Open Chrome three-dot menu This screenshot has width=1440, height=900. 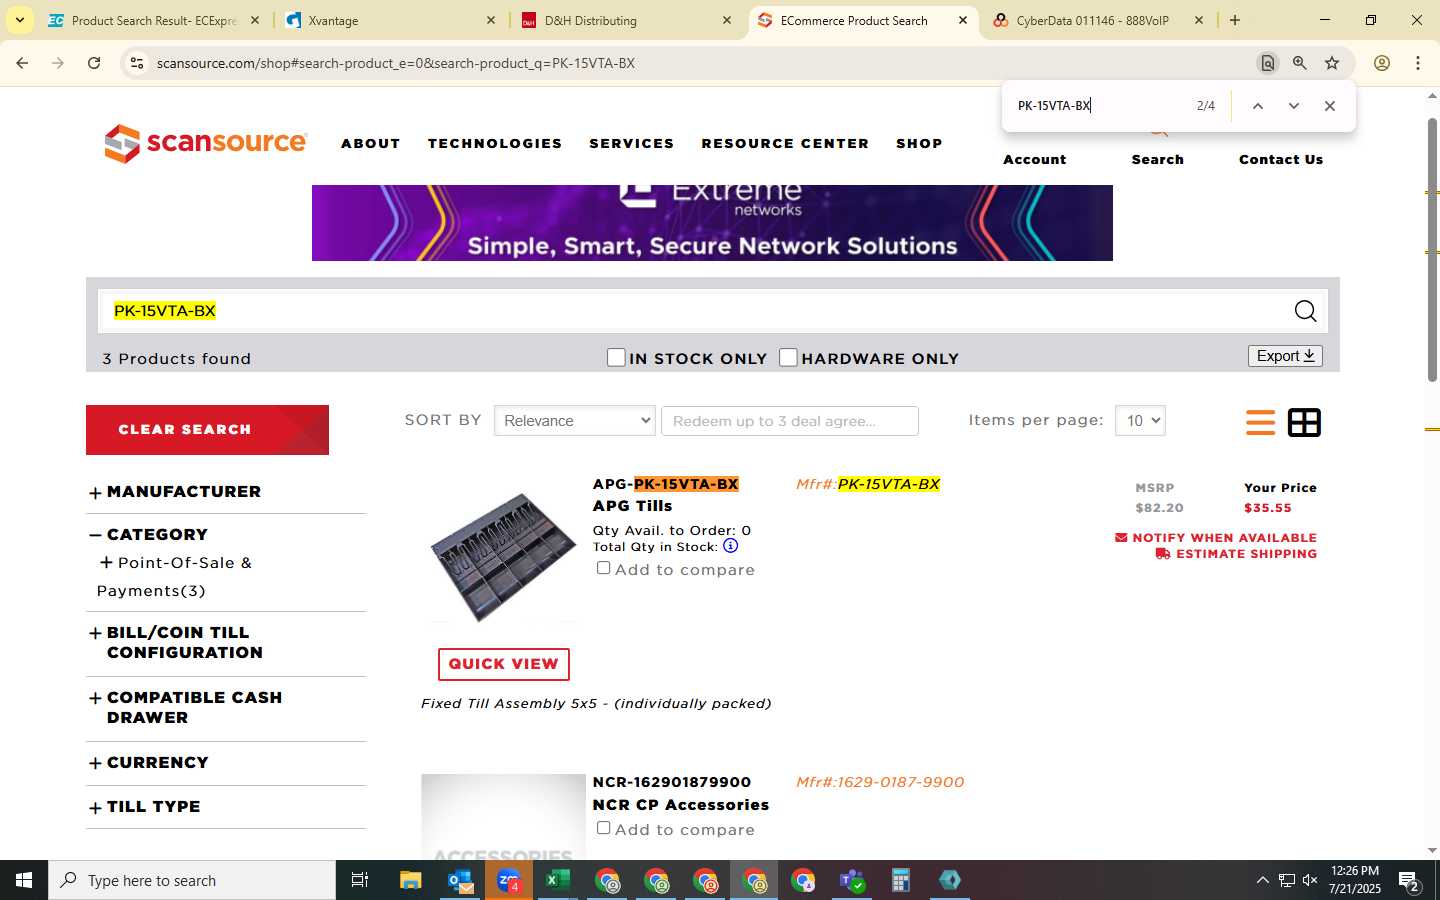[x=1418, y=63]
